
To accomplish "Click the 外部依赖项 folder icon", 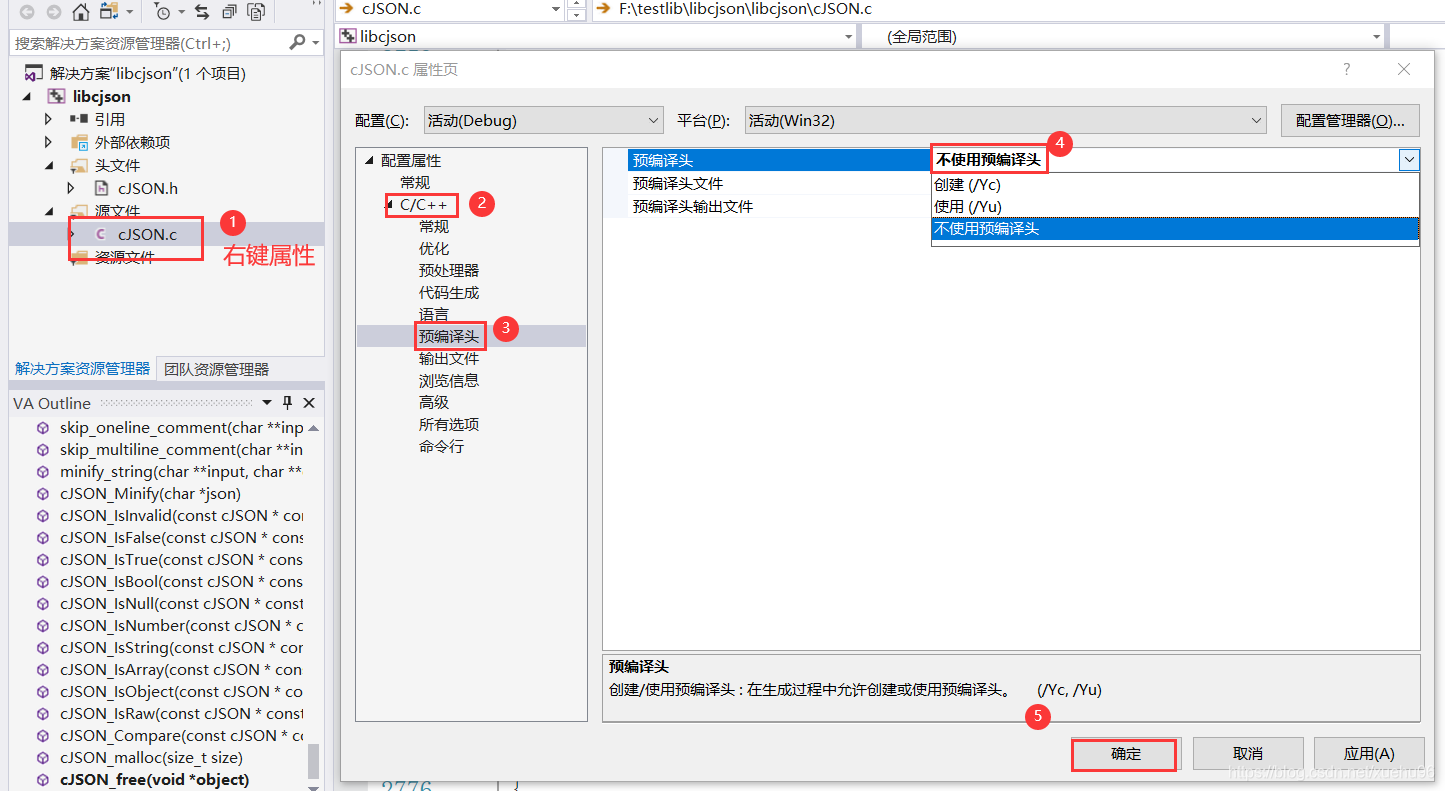I will point(79,142).
